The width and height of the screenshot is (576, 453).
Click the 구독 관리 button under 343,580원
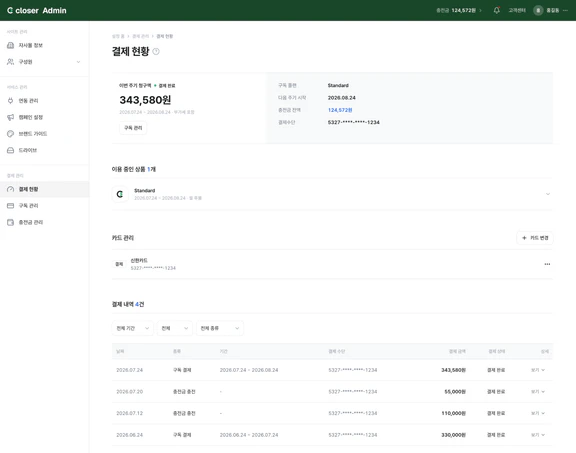[133, 128]
